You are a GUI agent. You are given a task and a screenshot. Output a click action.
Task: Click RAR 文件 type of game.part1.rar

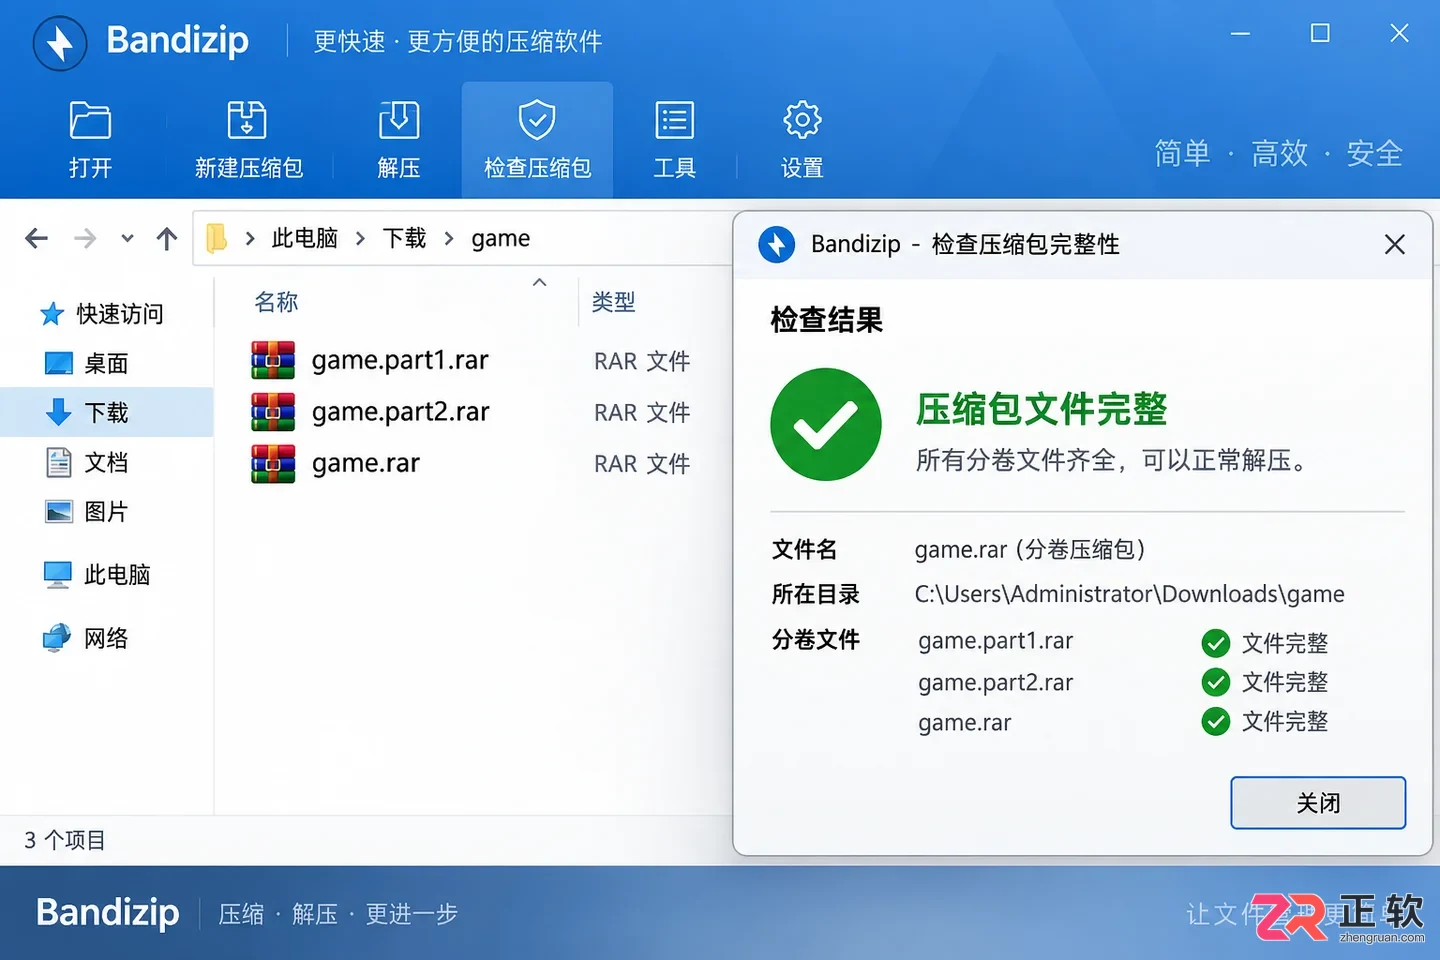(642, 361)
